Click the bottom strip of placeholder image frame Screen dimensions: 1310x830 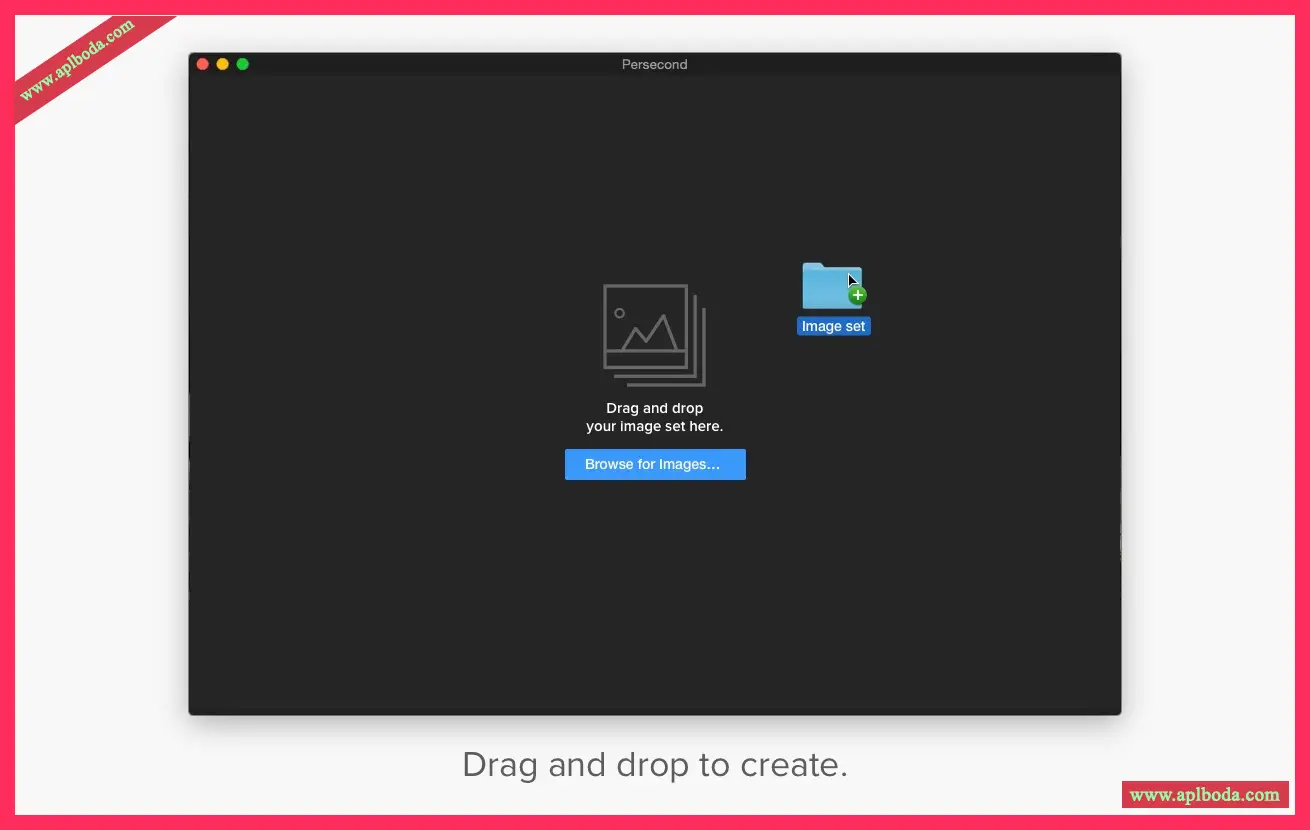click(645, 360)
